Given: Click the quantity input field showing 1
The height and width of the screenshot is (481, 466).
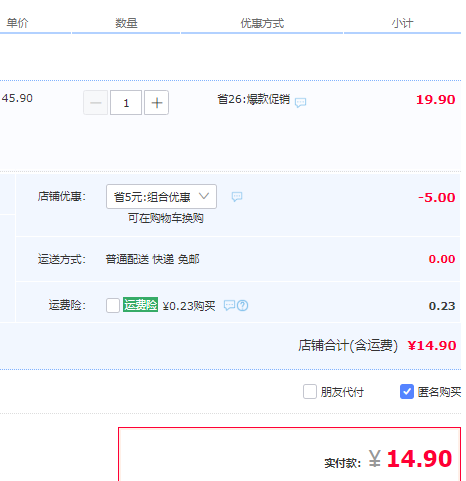Looking at the screenshot, I should (126, 103).
